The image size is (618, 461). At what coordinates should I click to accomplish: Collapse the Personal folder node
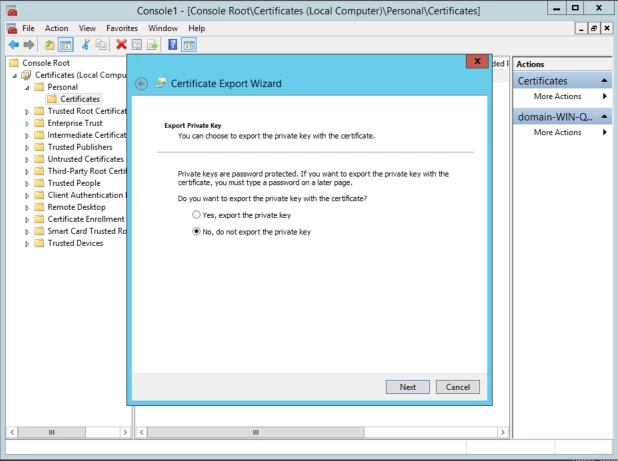point(27,88)
